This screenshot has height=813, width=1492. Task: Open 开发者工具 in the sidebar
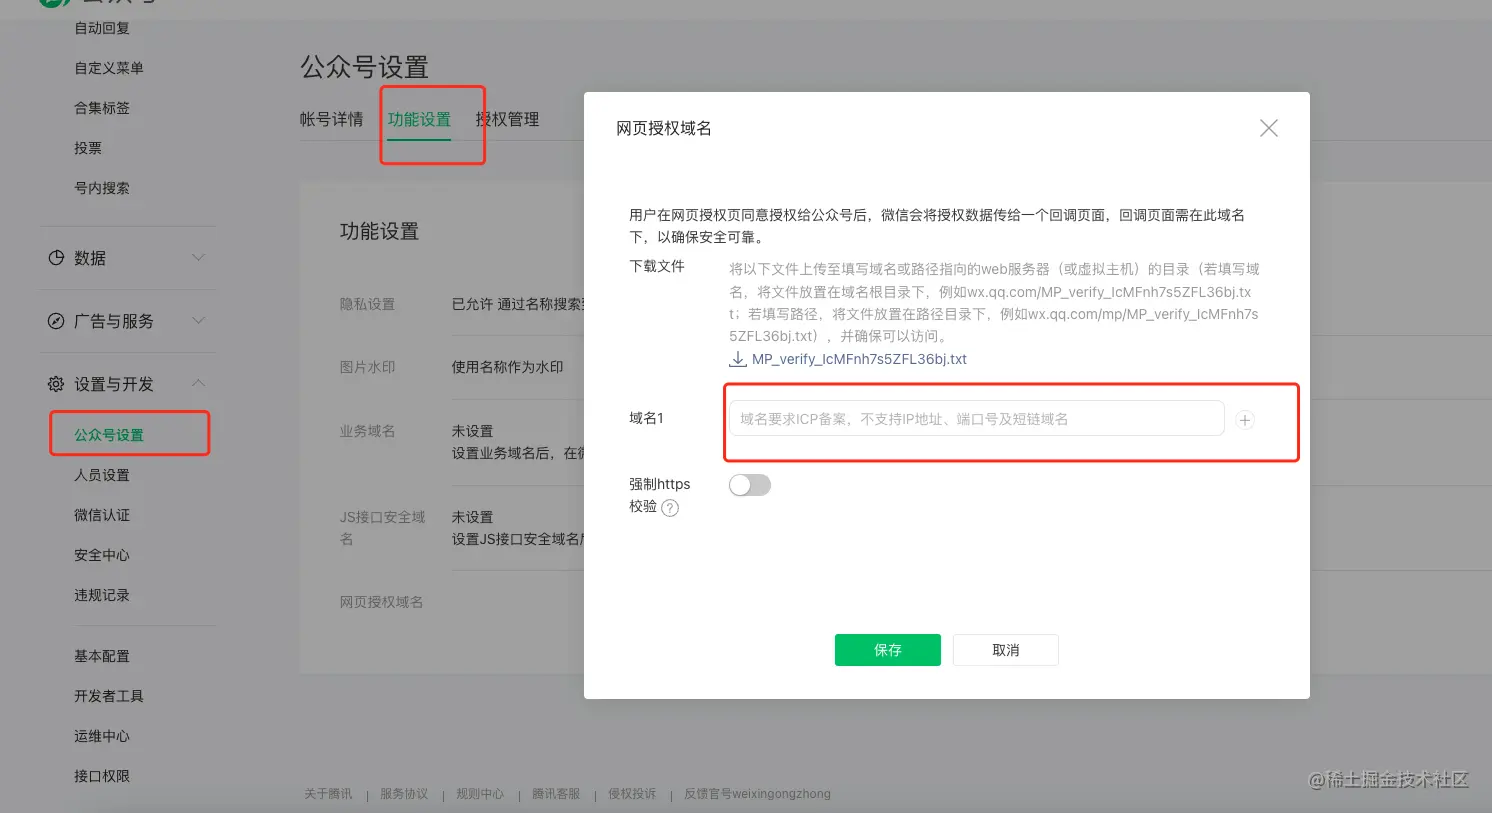pos(109,696)
